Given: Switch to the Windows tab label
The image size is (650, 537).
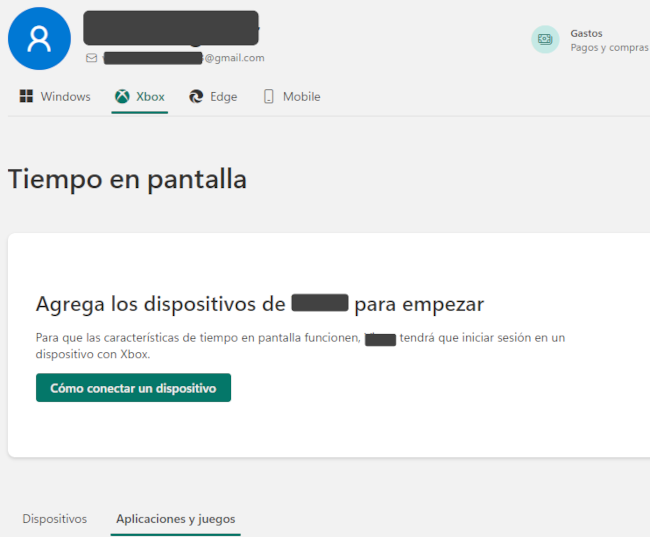Looking at the screenshot, I should coord(65,97).
